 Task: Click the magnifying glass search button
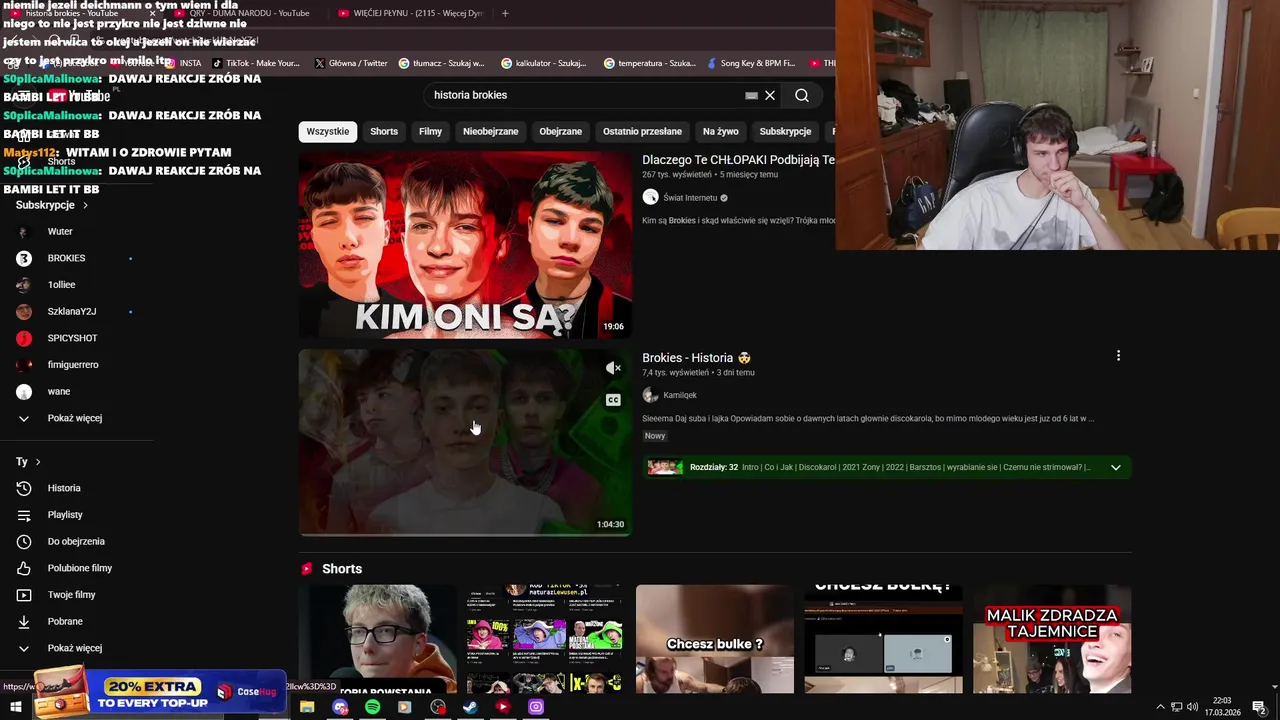(x=802, y=95)
